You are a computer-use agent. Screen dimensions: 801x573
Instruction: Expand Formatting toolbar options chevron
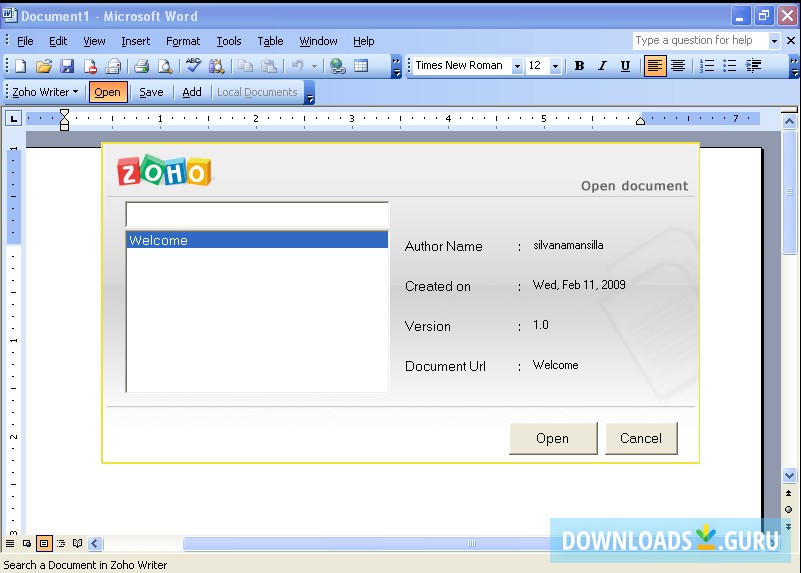794,67
